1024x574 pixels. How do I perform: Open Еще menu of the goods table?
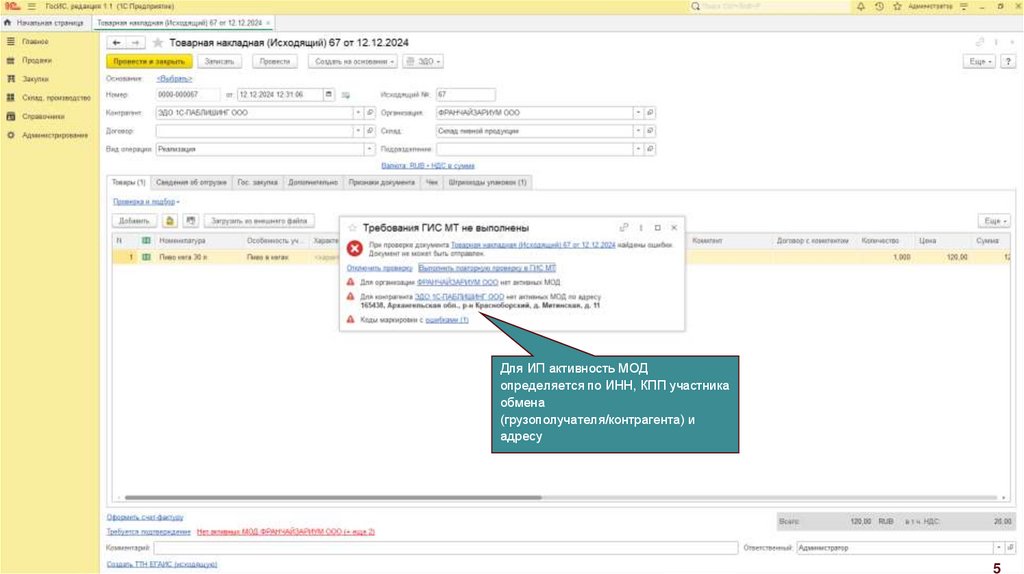point(994,221)
